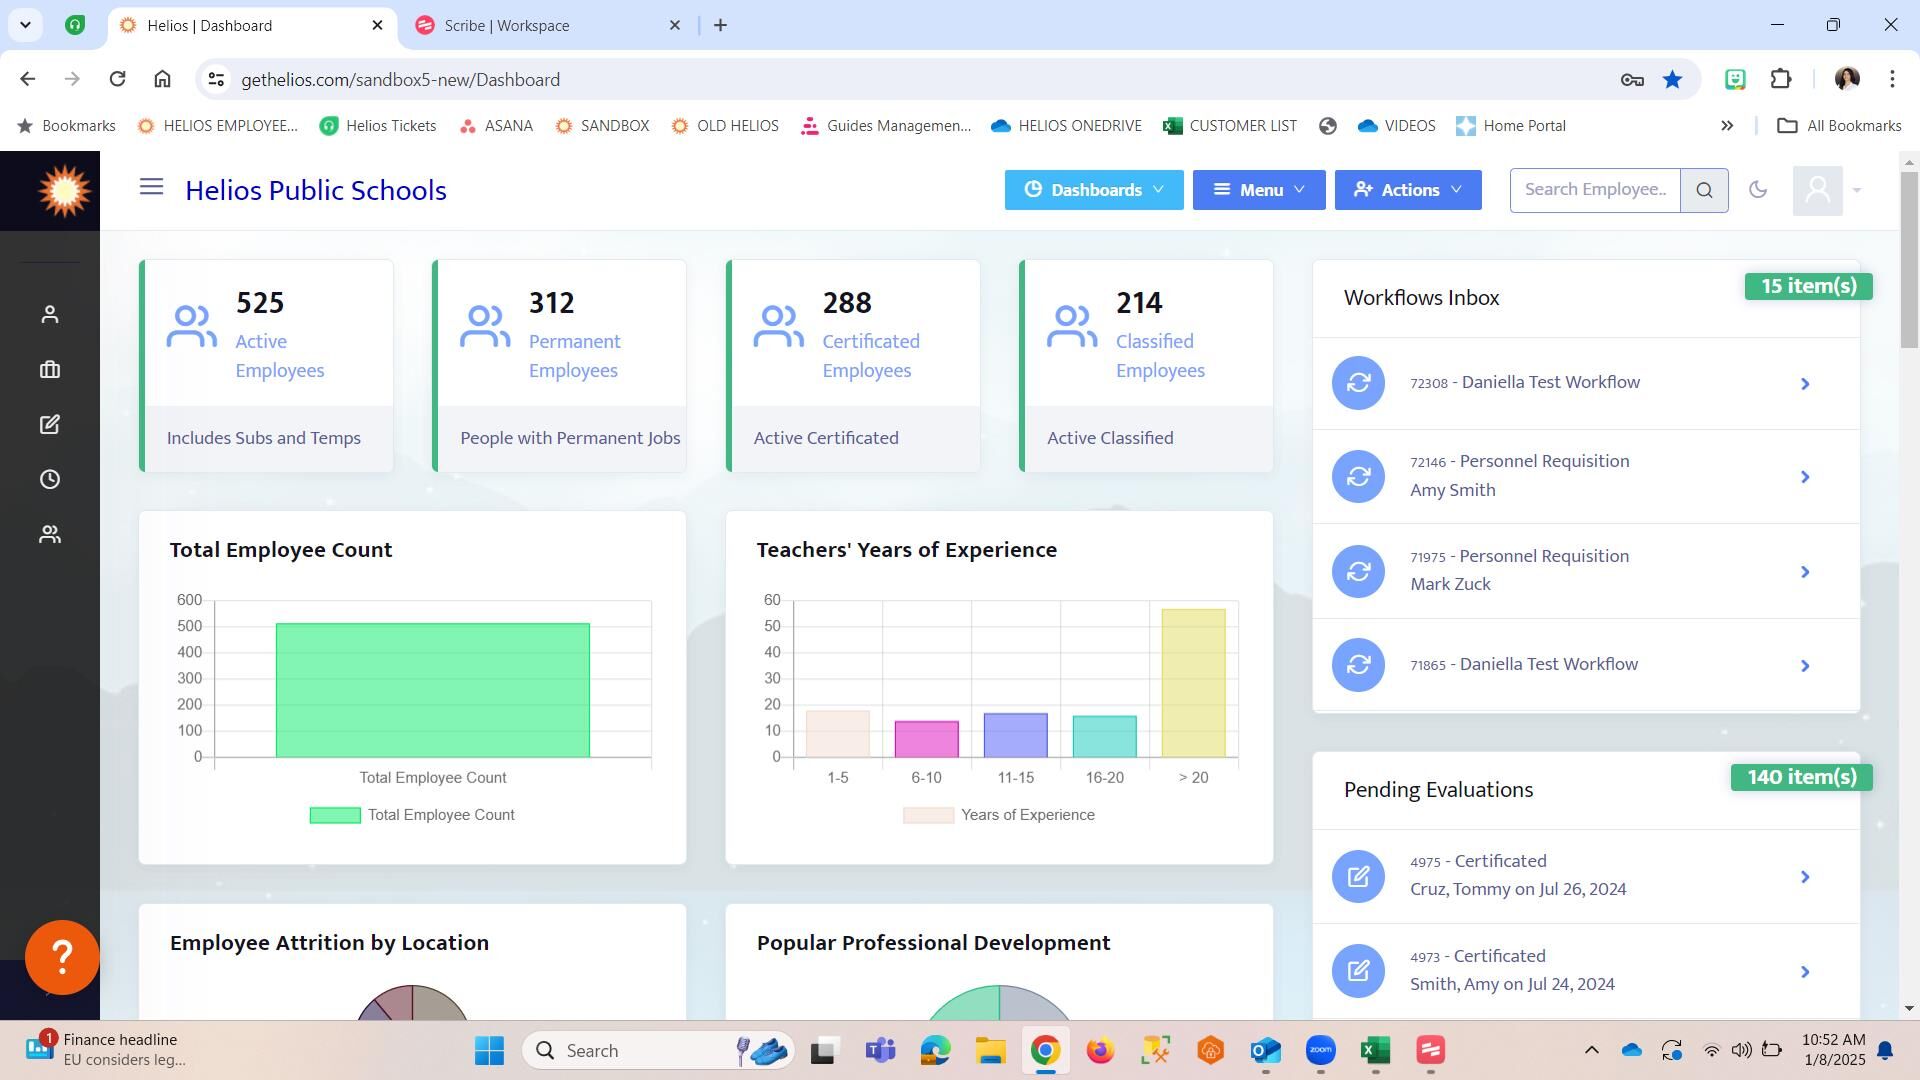1920x1080 pixels.
Task: Open workflow 72308 Daniella Test Workflow
Action: point(1550,383)
